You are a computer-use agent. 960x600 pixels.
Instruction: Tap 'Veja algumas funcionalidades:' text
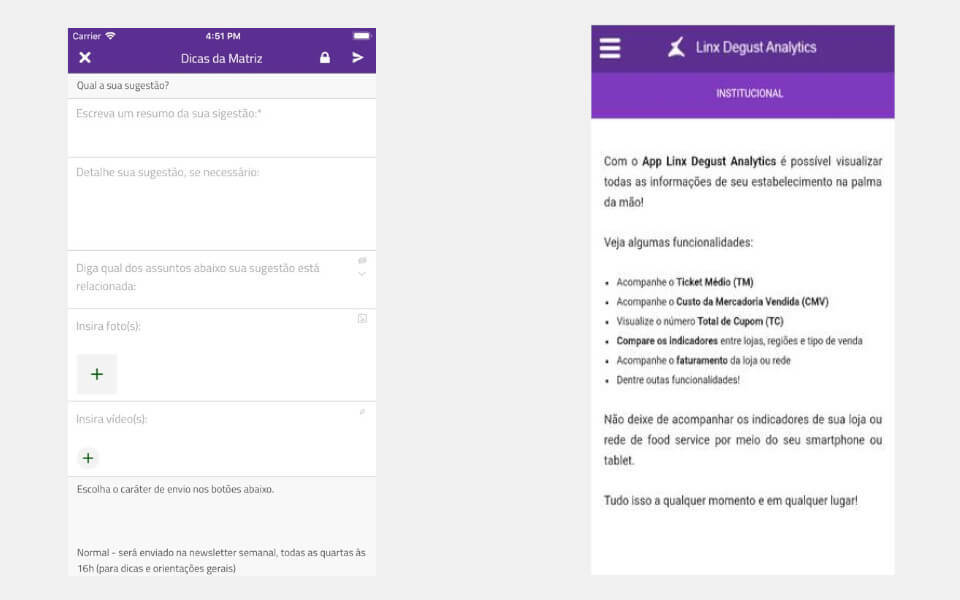678,242
